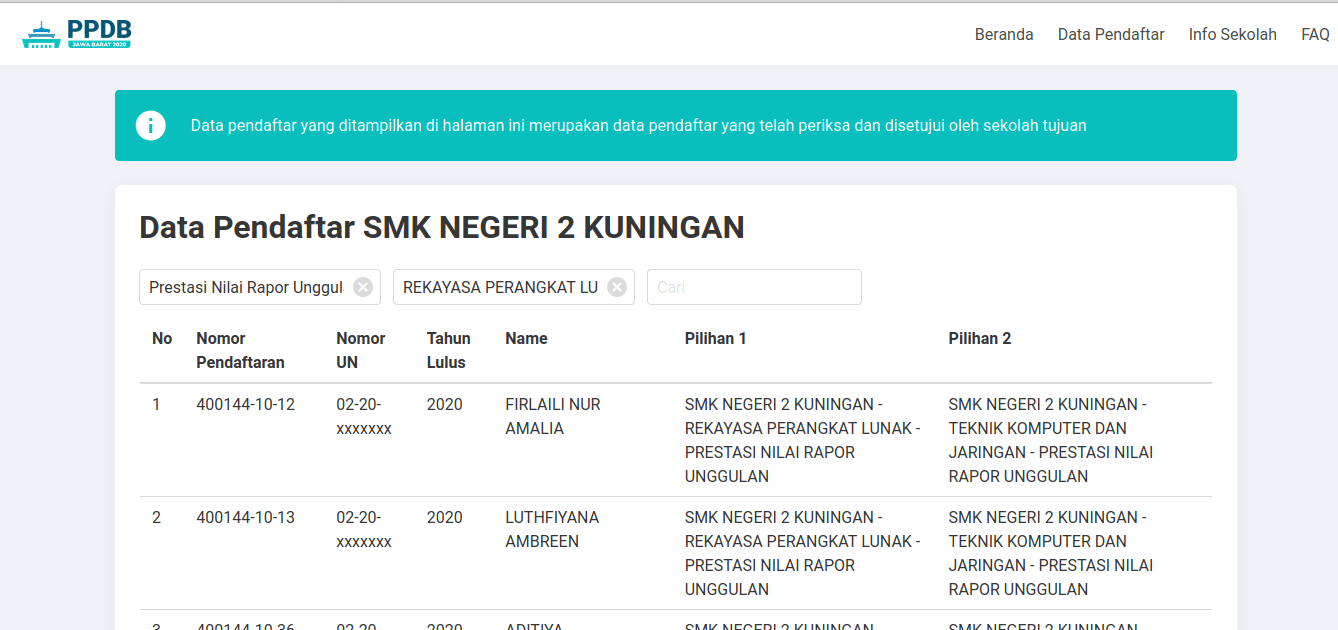Click the PPDB Jawa Barat logo
Image resolution: width=1338 pixels, height=630 pixels.
[x=77, y=35]
